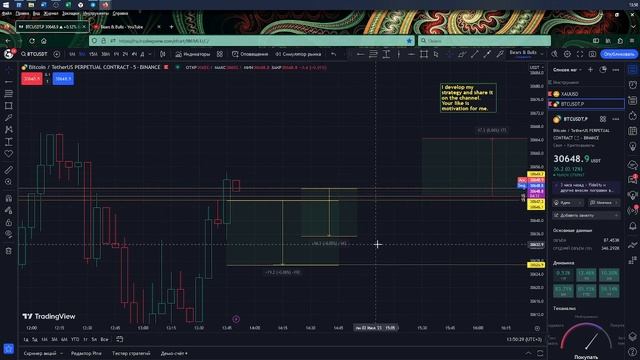
Task: Toggle hide all drawings eye icon
Action: (x=8, y=234)
